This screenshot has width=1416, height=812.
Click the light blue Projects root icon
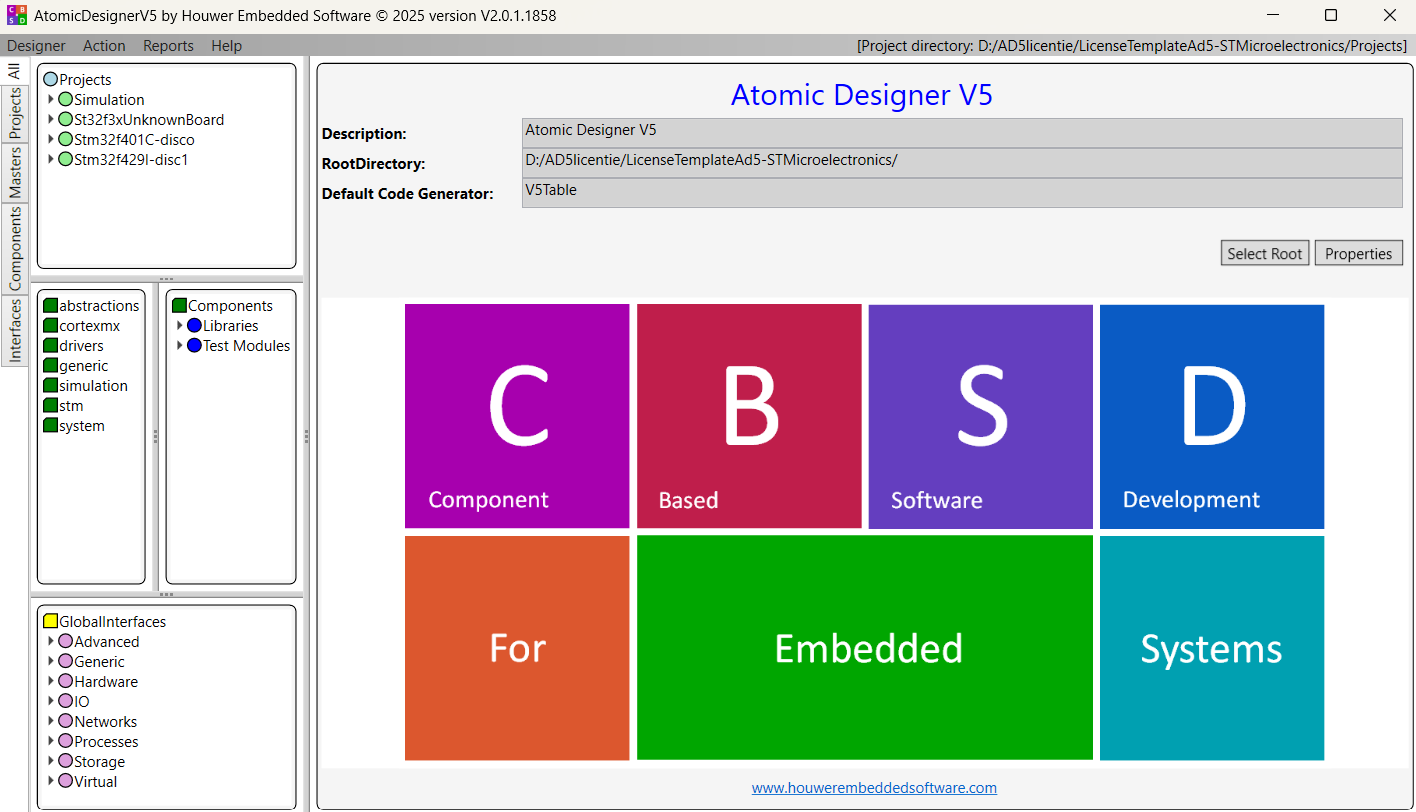[x=51, y=80]
